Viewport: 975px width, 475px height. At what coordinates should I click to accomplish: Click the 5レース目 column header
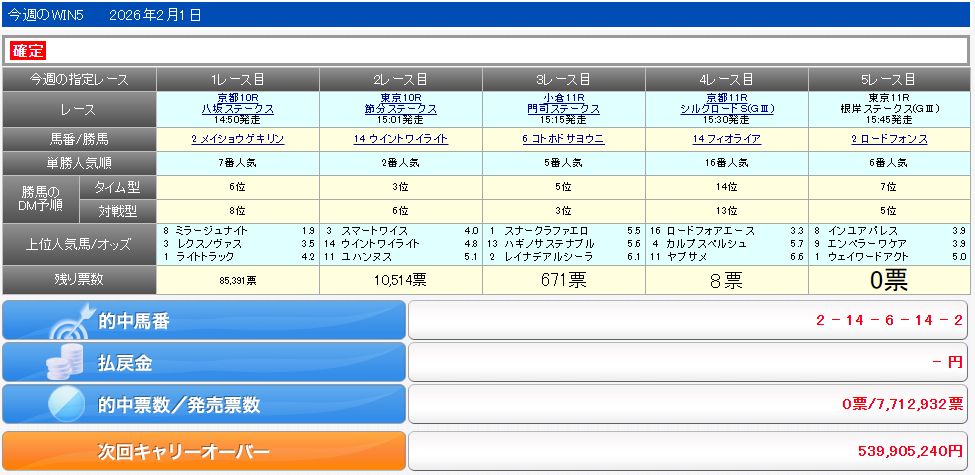[x=889, y=80]
